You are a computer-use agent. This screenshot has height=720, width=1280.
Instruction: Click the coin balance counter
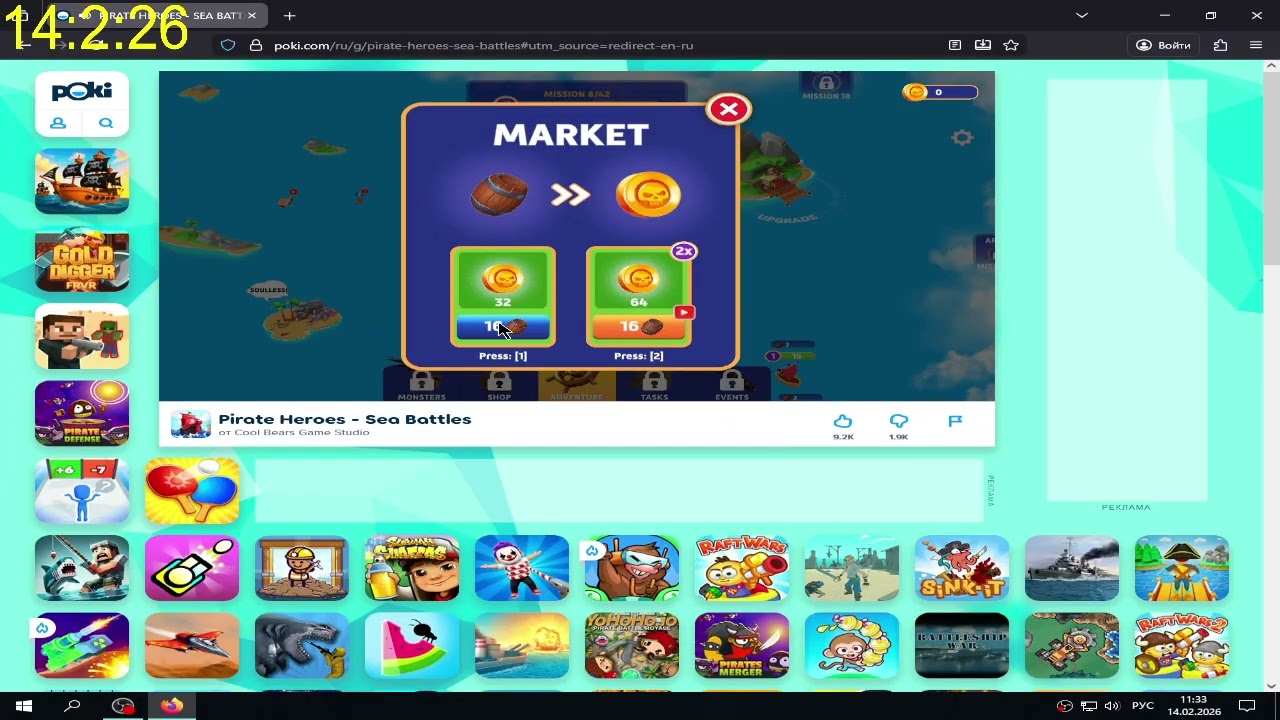pyautogui.click(x=940, y=92)
